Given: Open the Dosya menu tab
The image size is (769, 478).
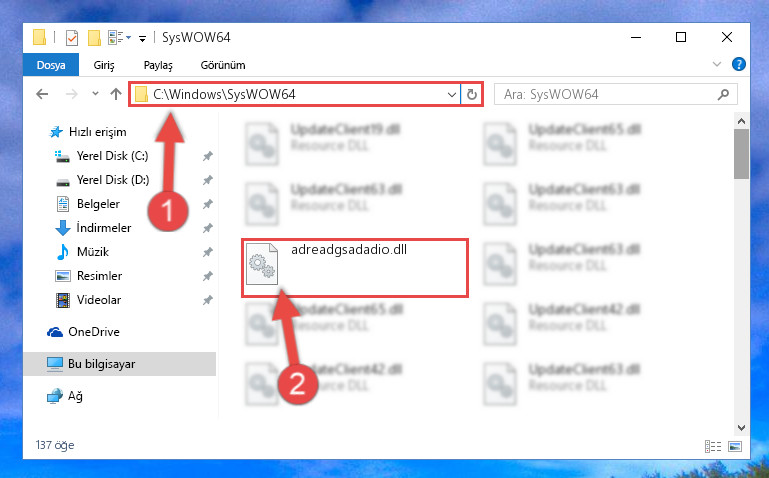Looking at the screenshot, I should point(51,65).
